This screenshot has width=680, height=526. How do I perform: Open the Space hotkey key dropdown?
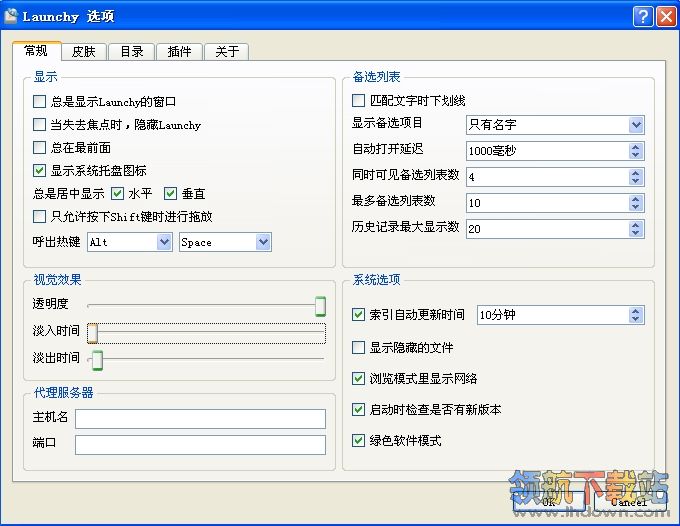[x=263, y=242]
